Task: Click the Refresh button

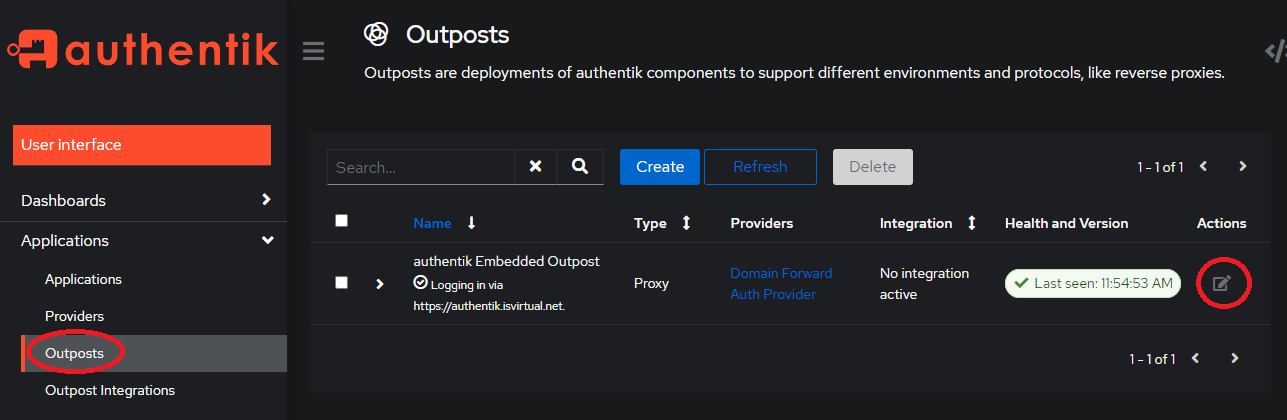Action: [x=760, y=167]
